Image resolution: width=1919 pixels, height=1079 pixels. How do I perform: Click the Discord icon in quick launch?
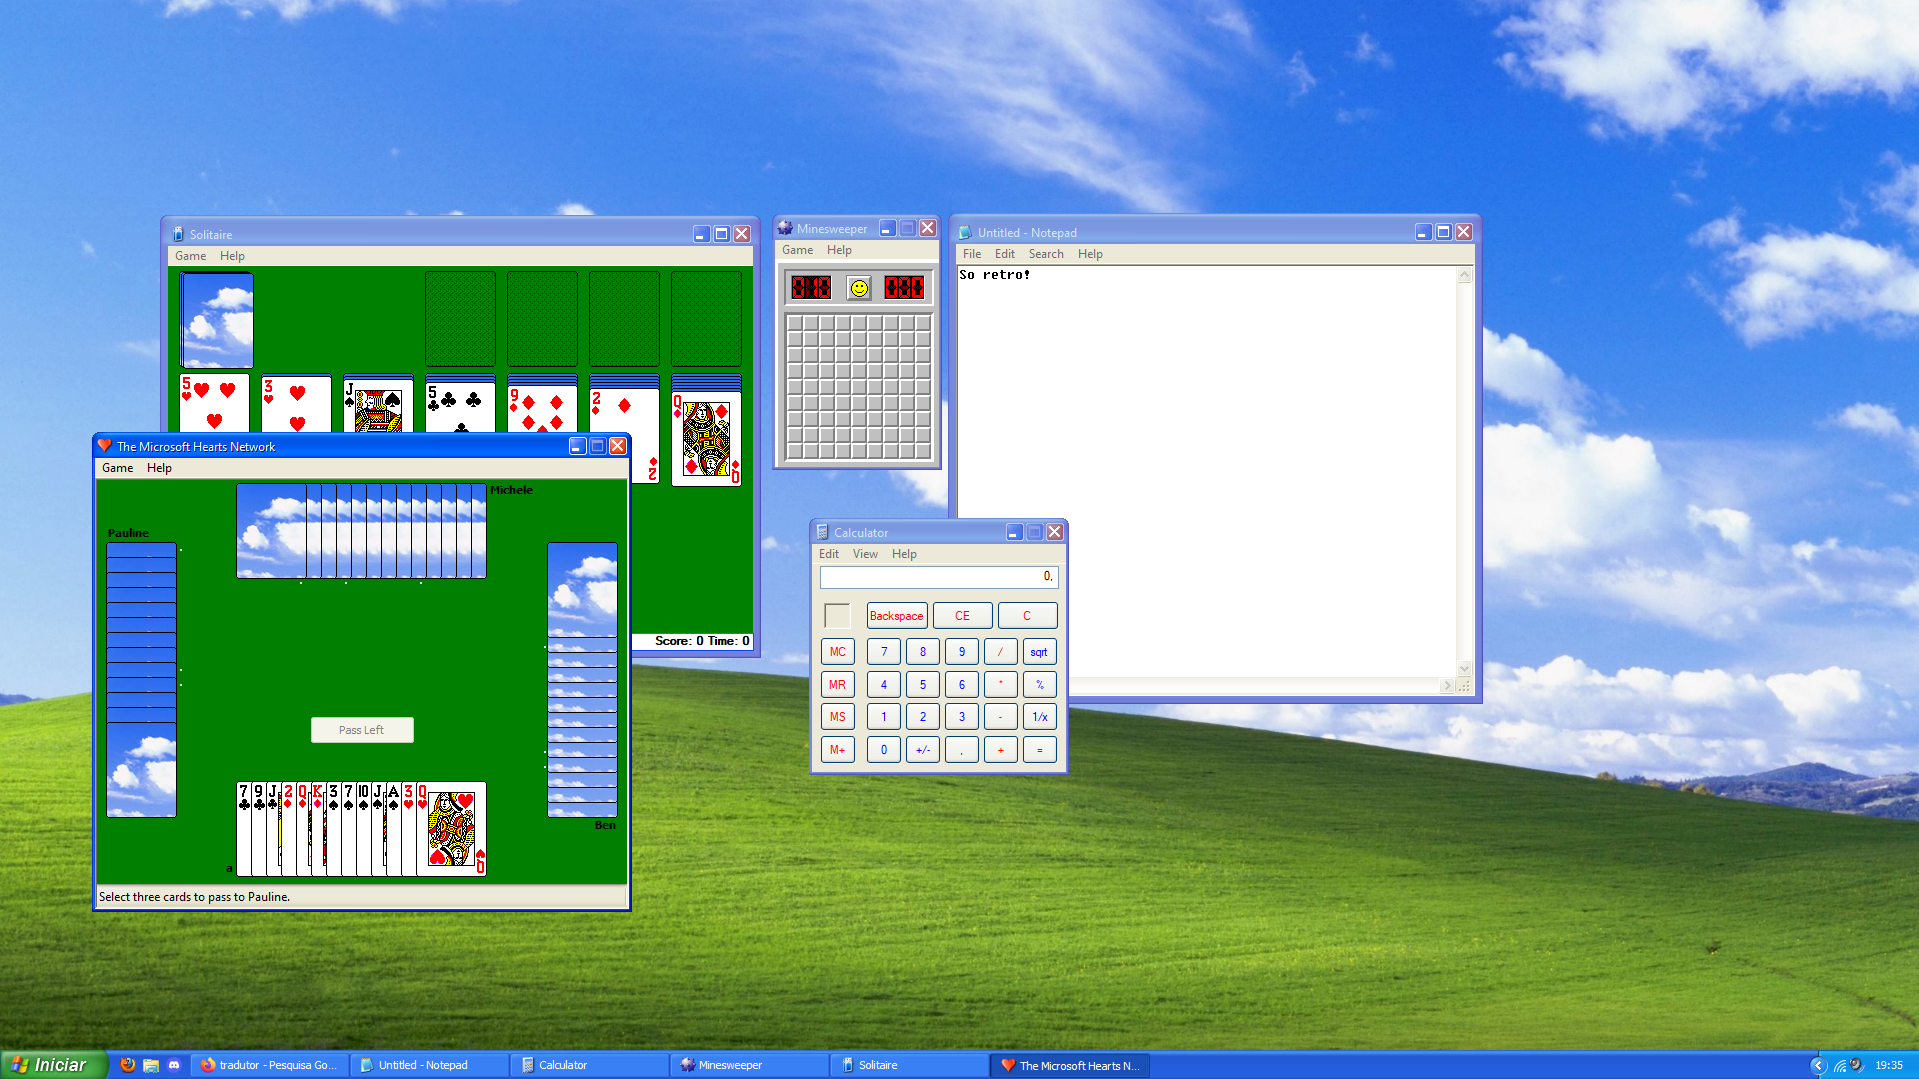174,1065
